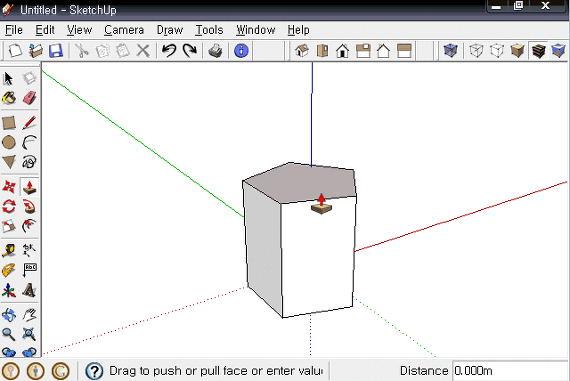Select the Freehand scribble tool

click(29, 162)
